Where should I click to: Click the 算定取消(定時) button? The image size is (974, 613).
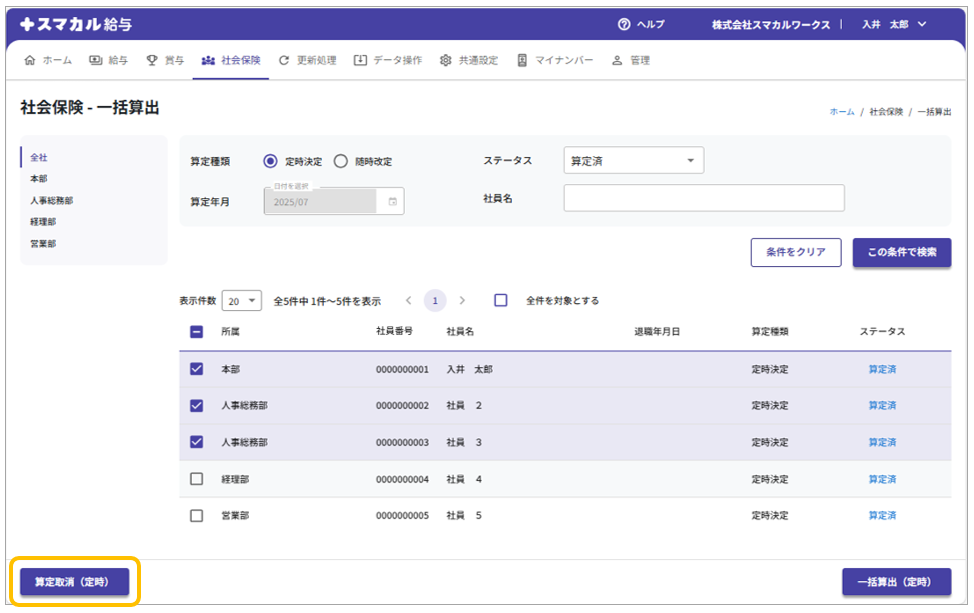click(75, 582)
